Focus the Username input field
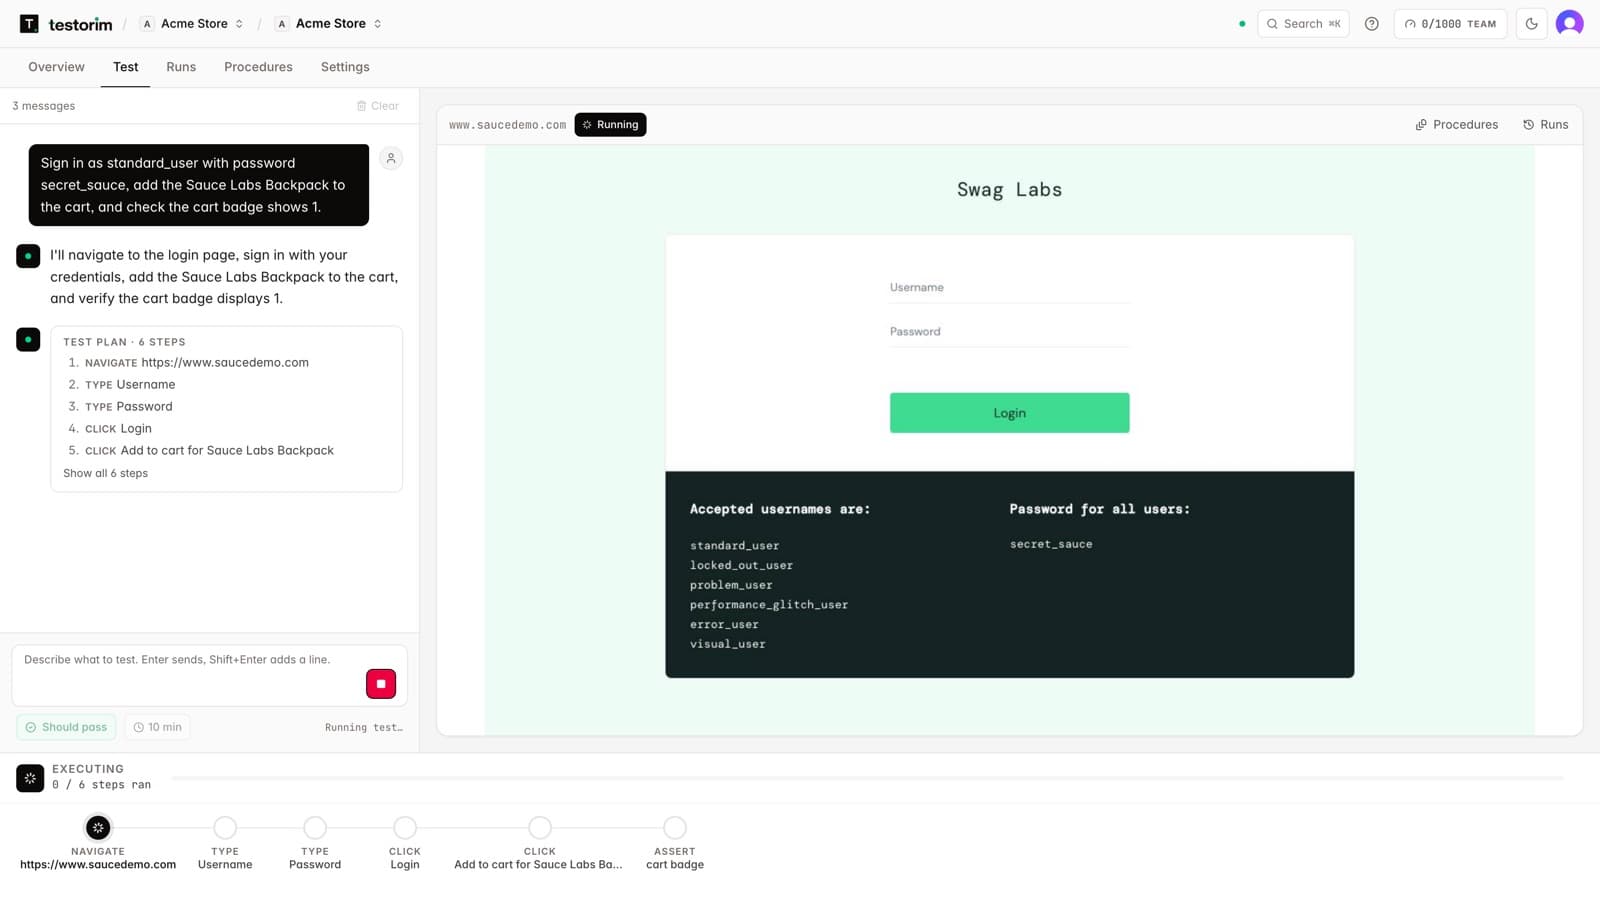Image resolution: width=1600 pixels, height=900 pixels. [x=1009, y=288]
